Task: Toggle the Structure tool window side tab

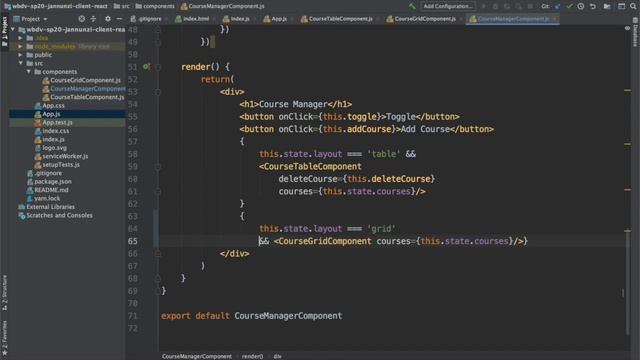Action: [x=4, y=293]
